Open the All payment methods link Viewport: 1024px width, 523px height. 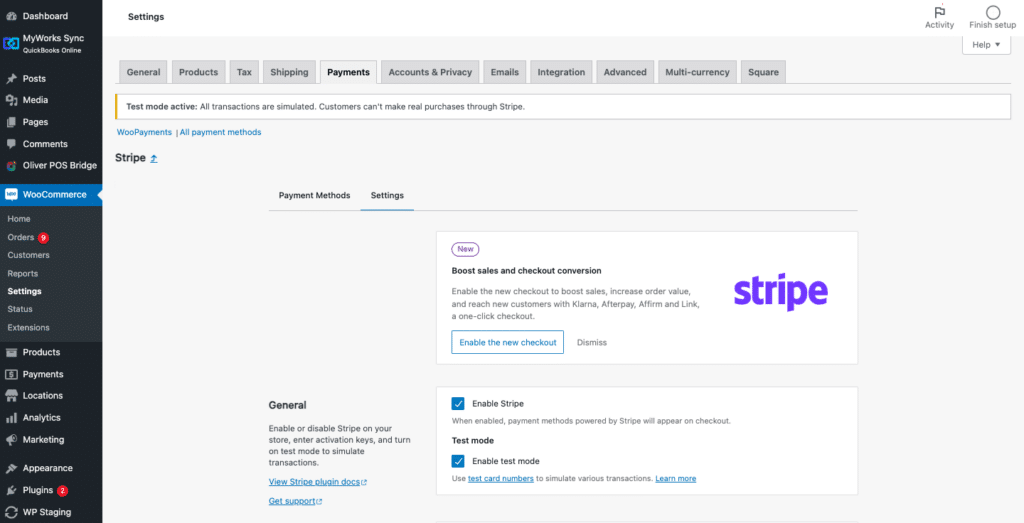(221, 132)
